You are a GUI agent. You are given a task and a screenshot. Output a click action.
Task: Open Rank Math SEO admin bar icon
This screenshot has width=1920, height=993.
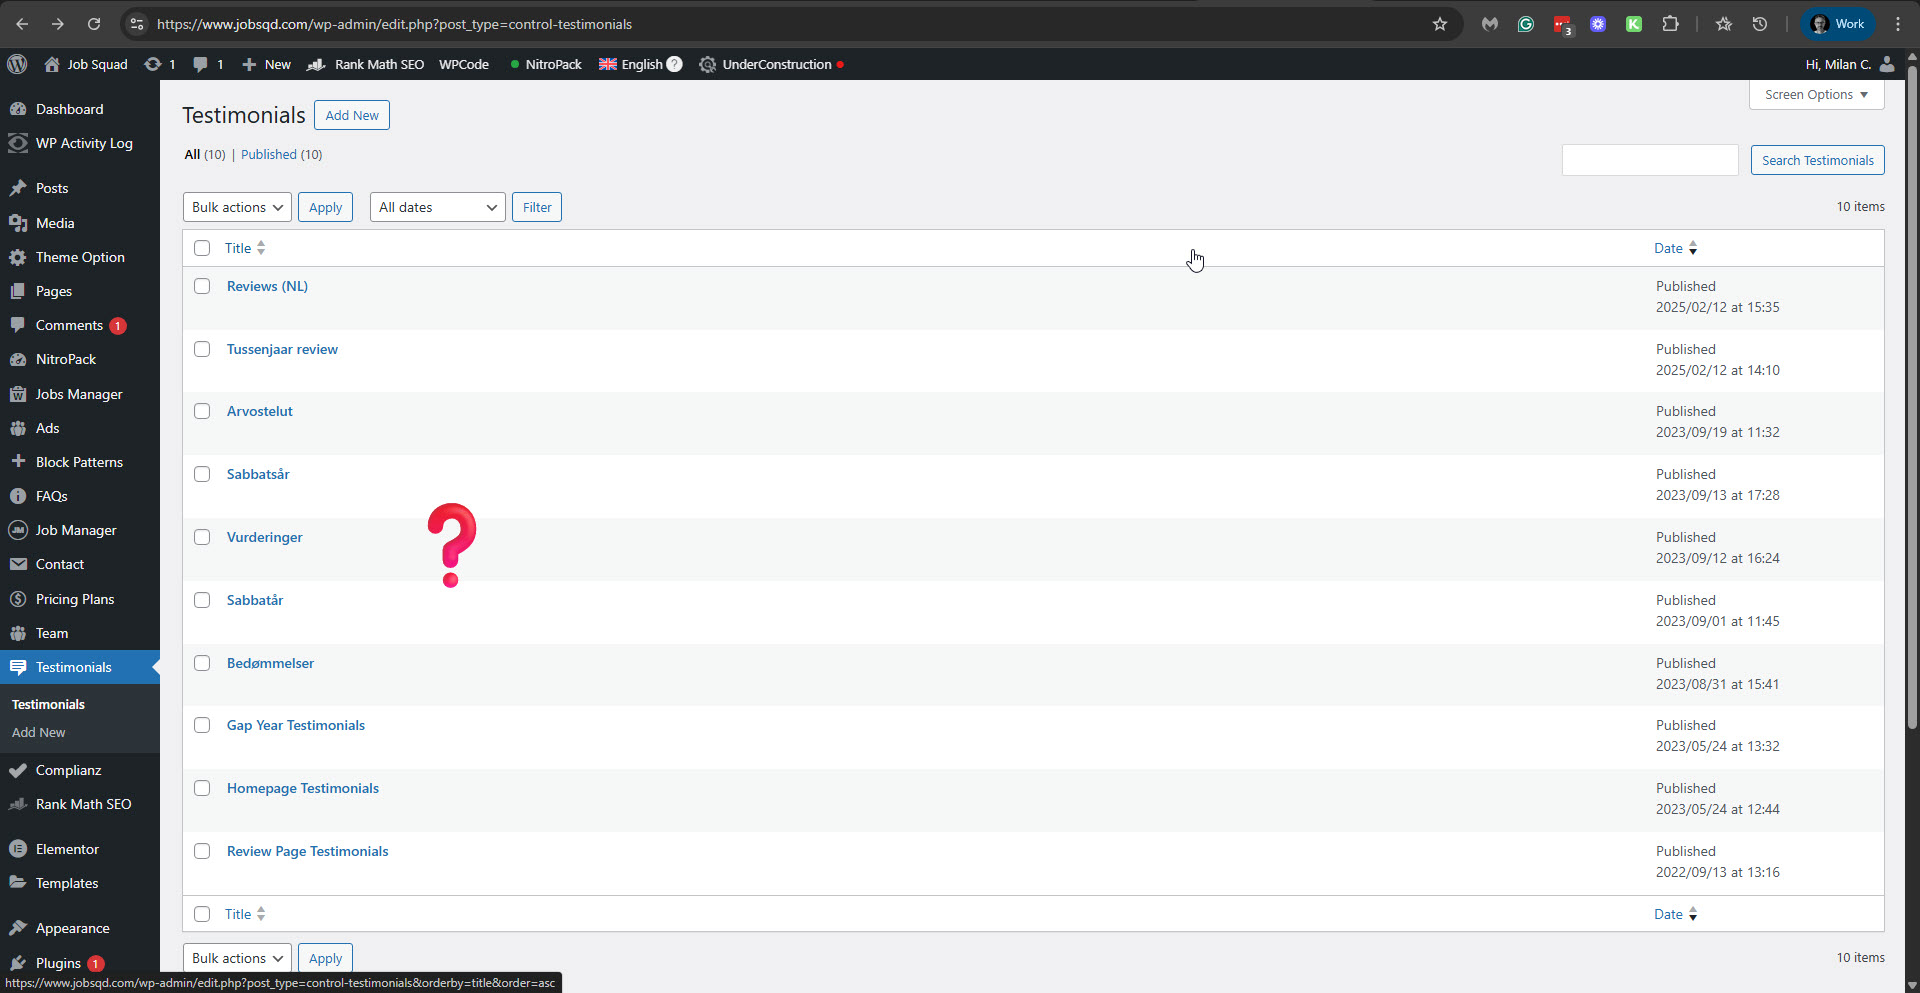(x=316, y=64)
